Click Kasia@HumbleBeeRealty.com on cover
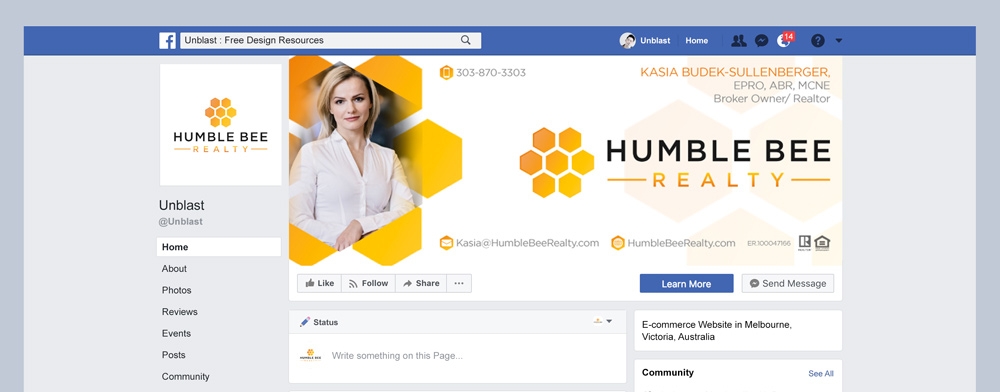Viewport: 1000px width, 392px height. tap(527, 243)
